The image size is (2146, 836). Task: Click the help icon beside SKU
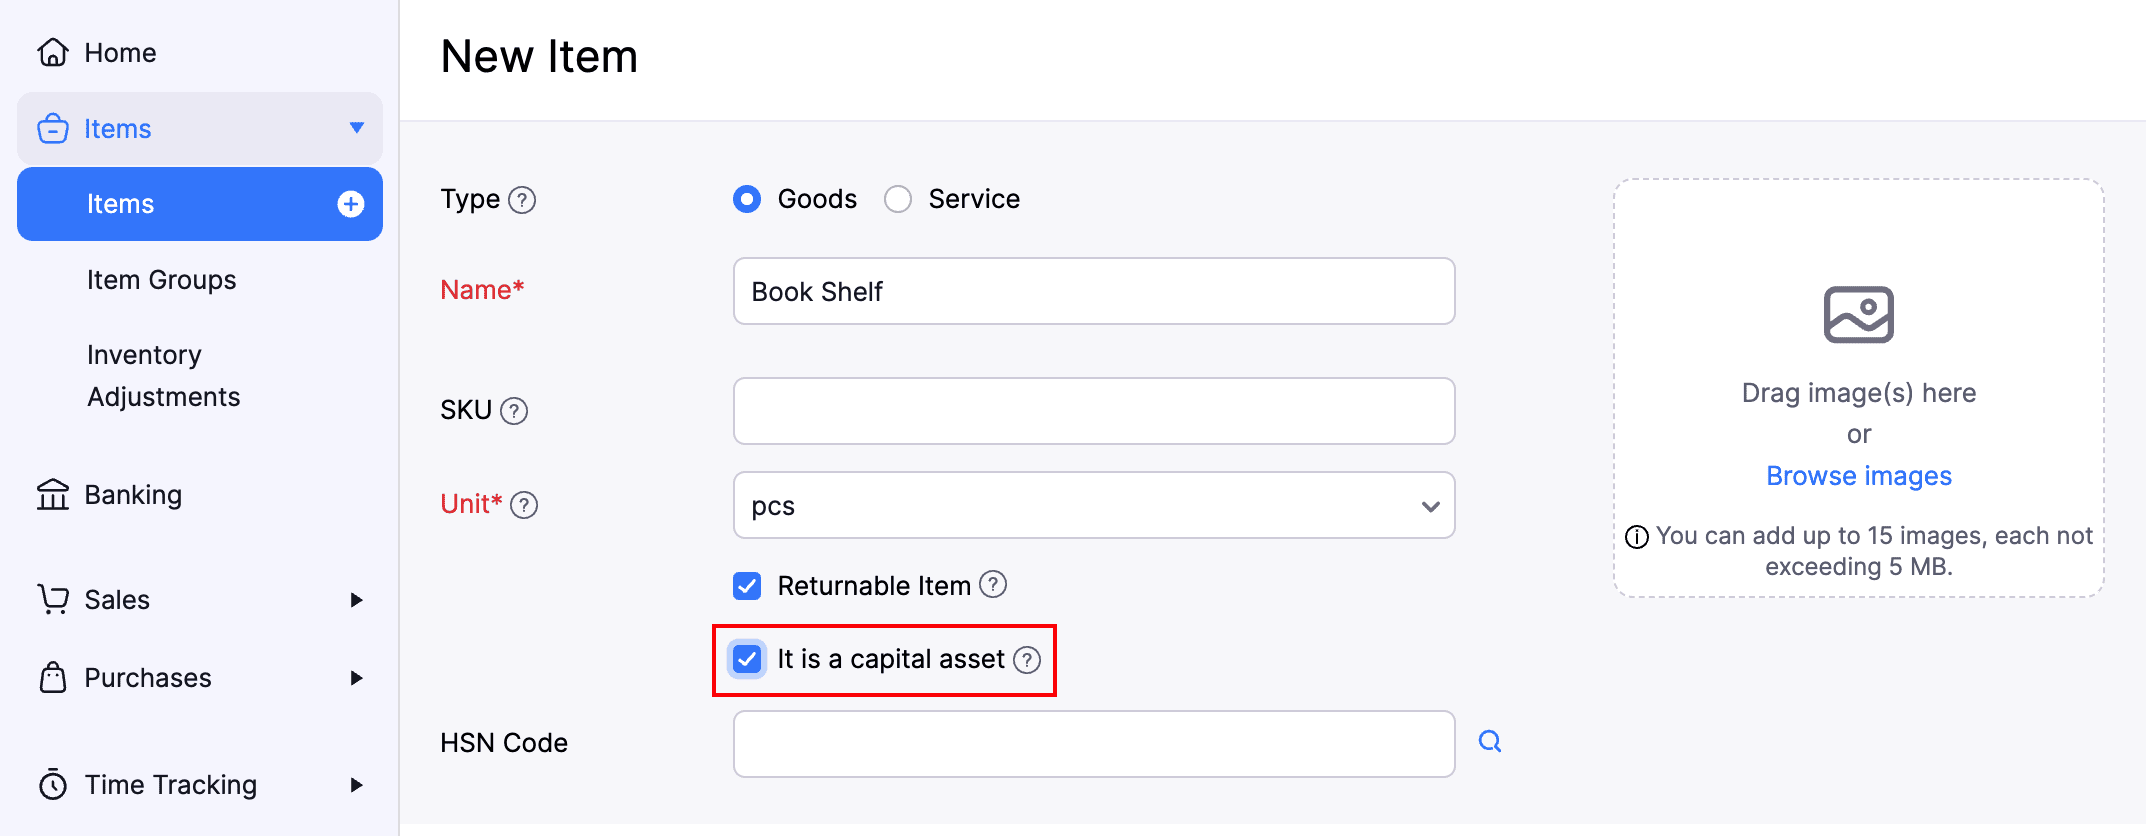click(x=514, y=410)
